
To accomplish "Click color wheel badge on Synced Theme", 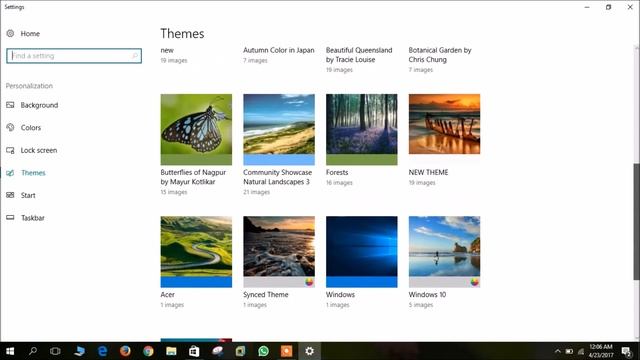I will (309, 282).
